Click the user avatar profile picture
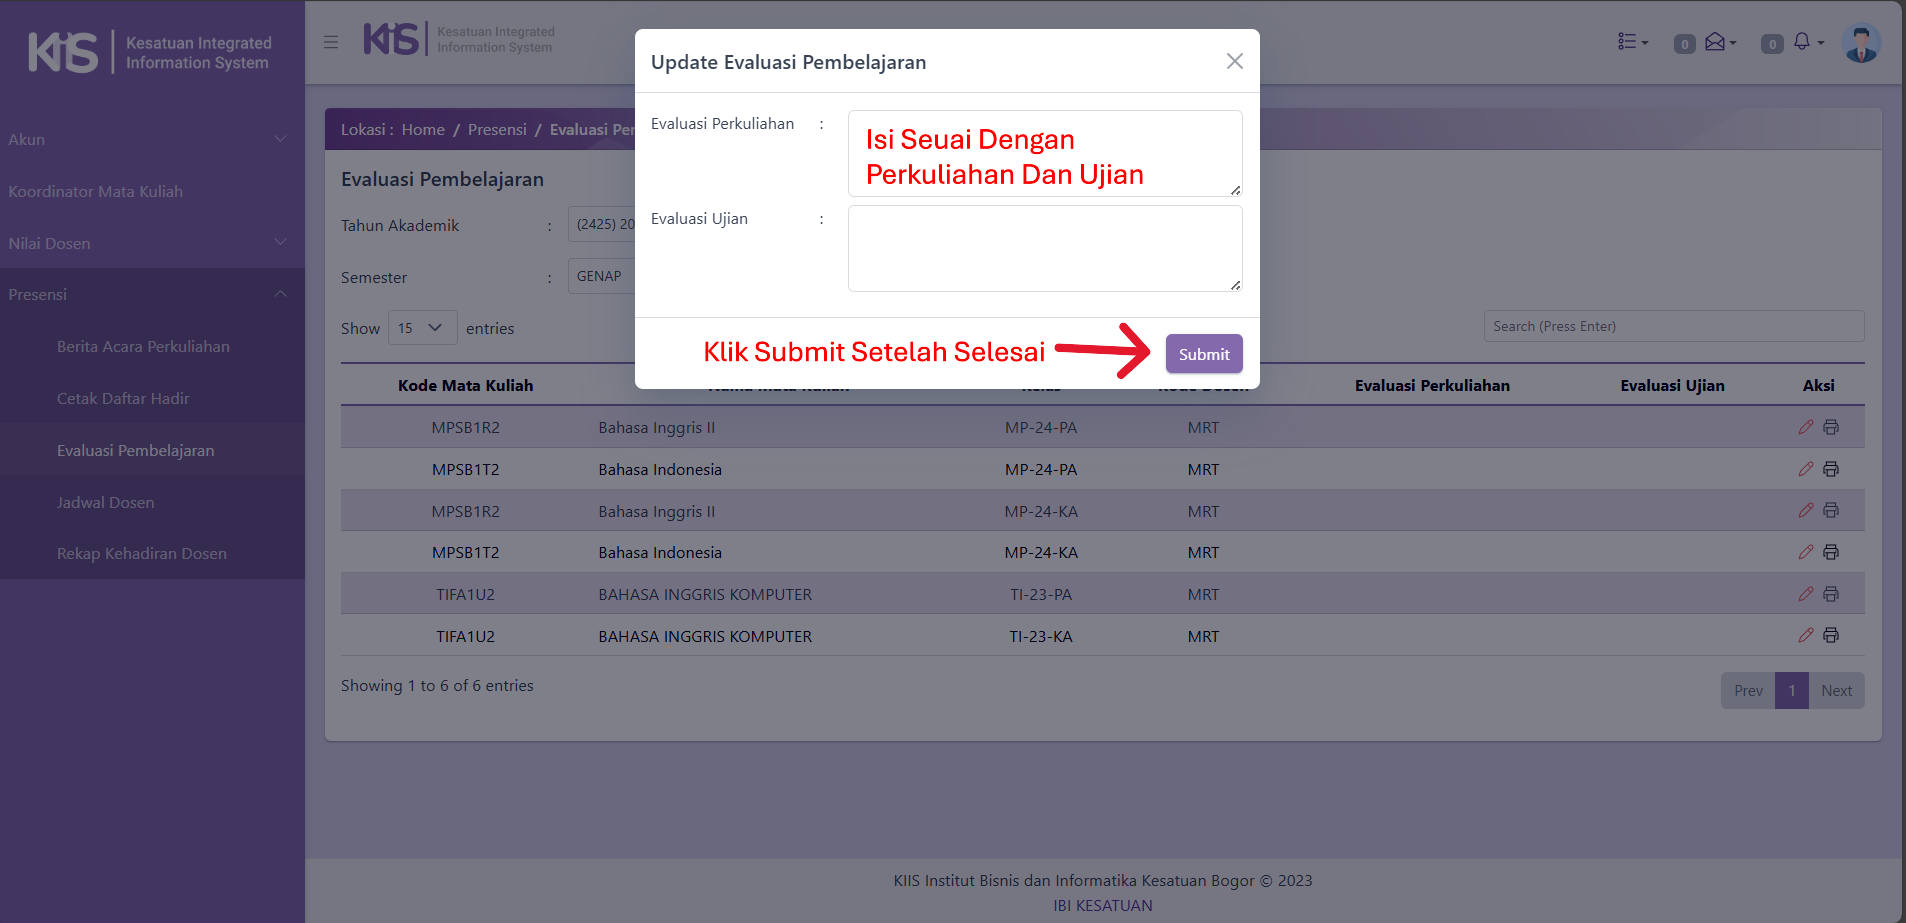 tap(1860, 43)
